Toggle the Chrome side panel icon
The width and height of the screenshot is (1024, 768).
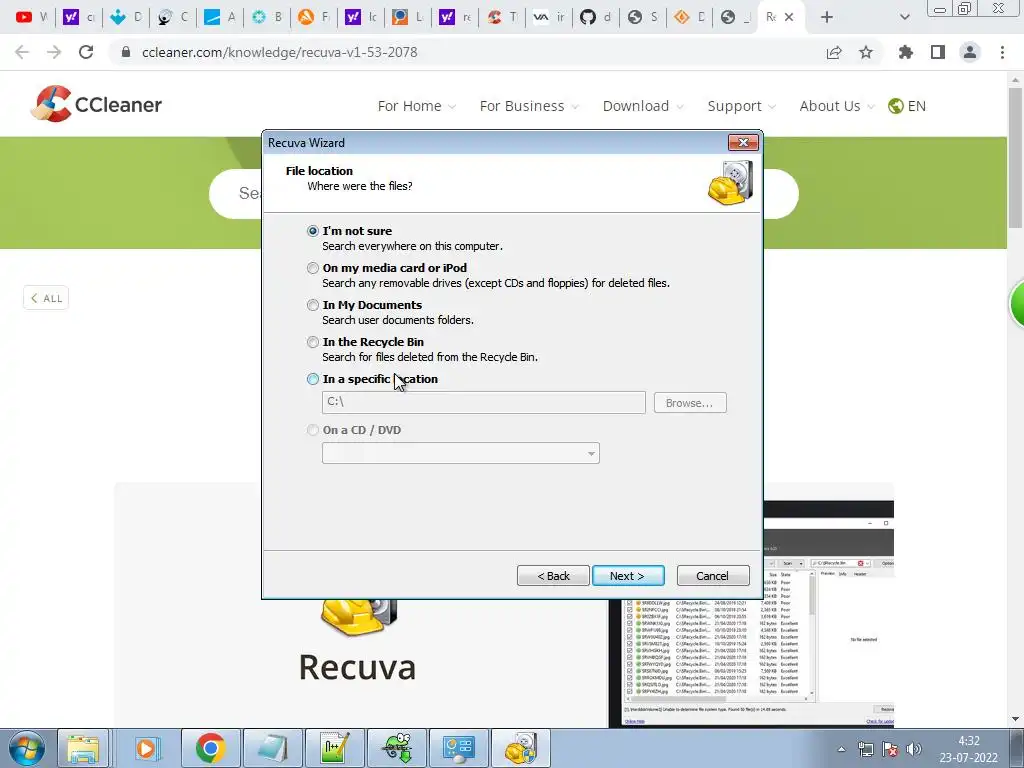(938, 52)
